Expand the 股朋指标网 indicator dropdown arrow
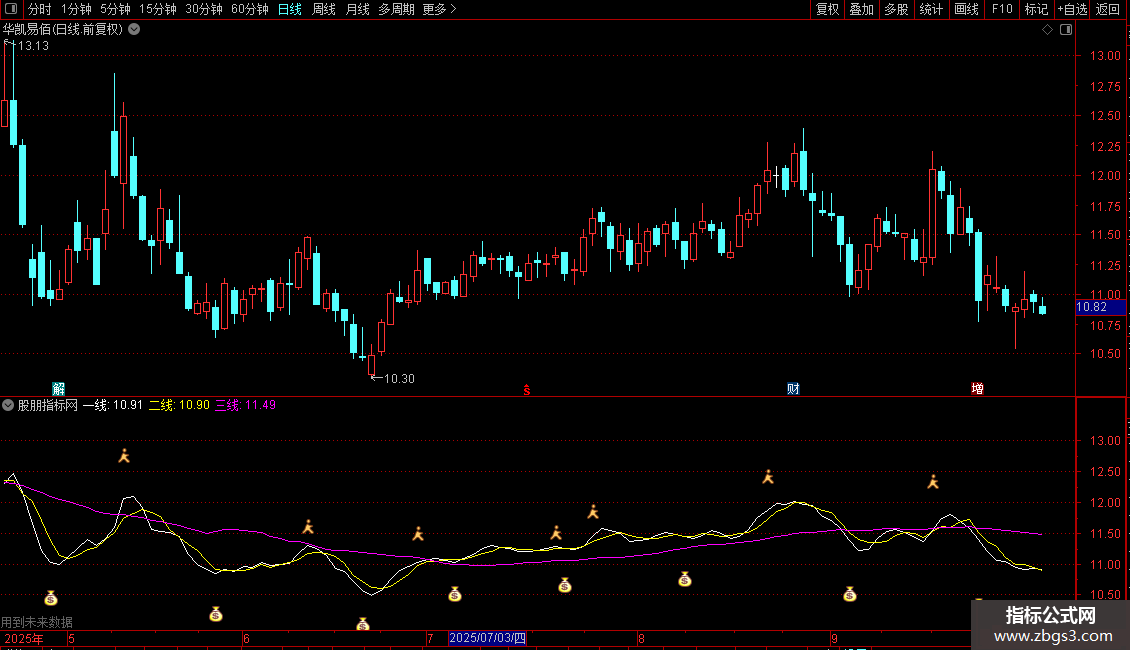 [x=8, y=405]
